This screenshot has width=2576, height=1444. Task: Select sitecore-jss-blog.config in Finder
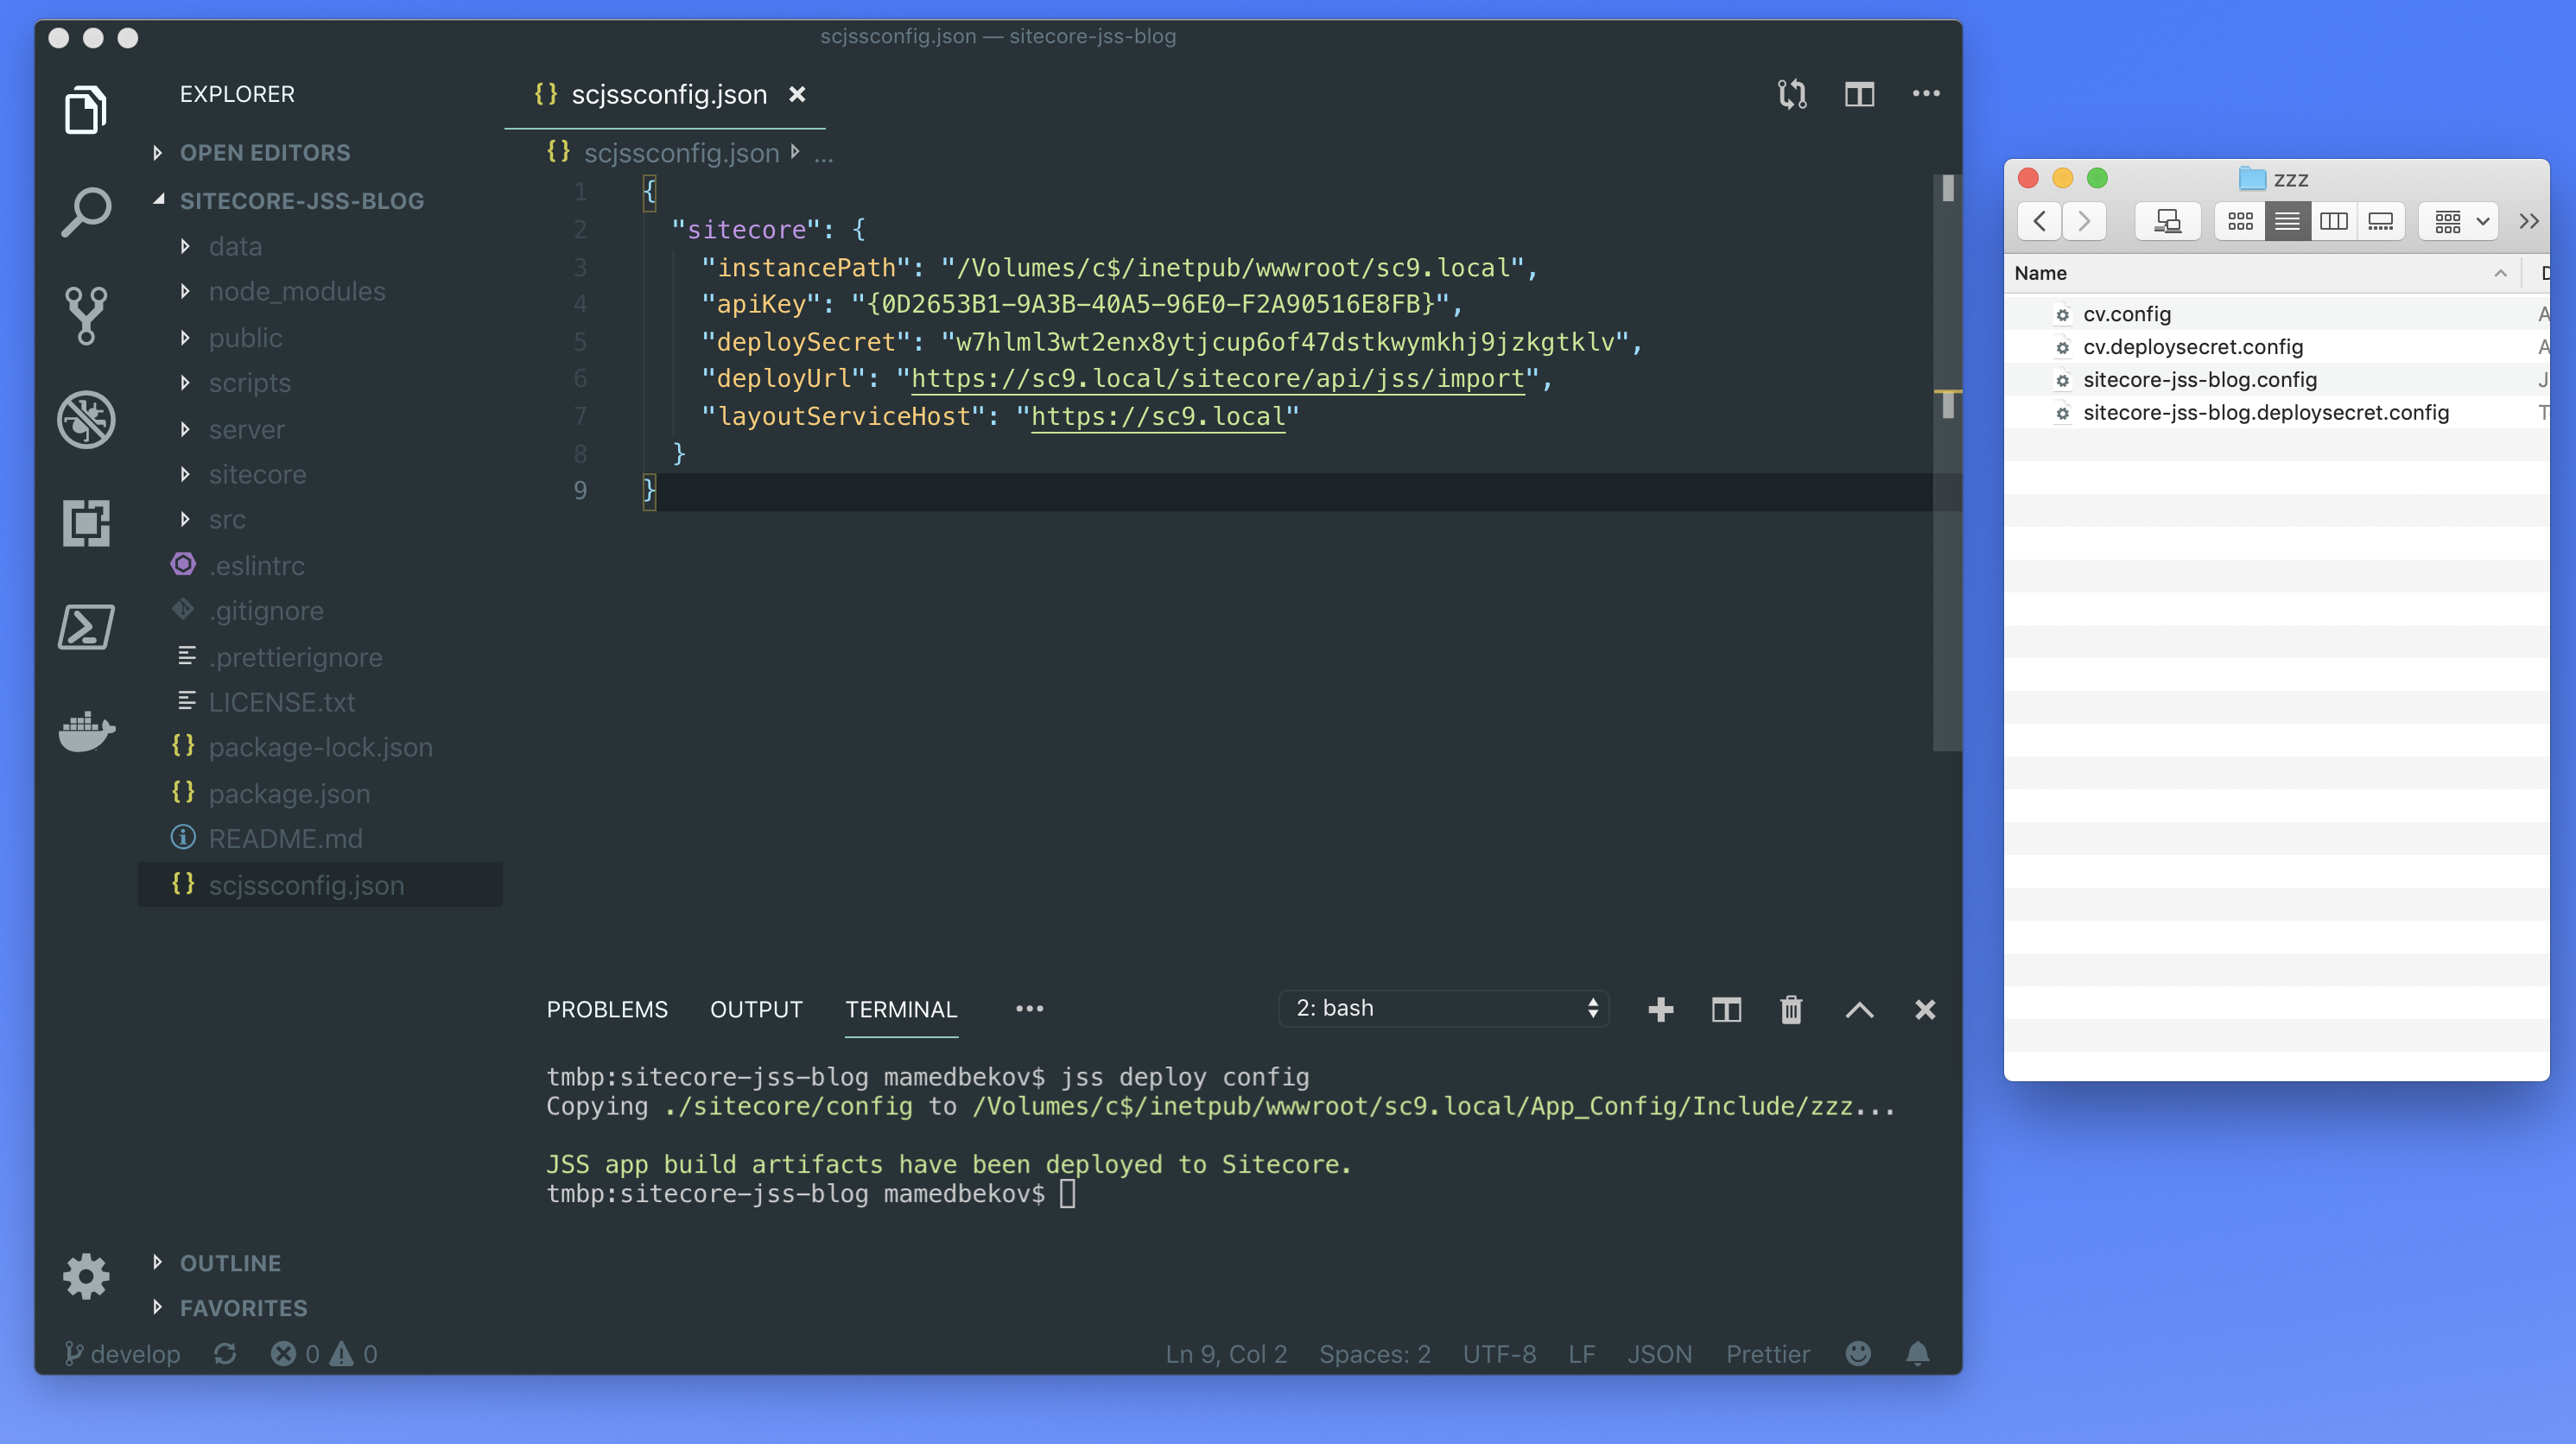(2199, 379)
